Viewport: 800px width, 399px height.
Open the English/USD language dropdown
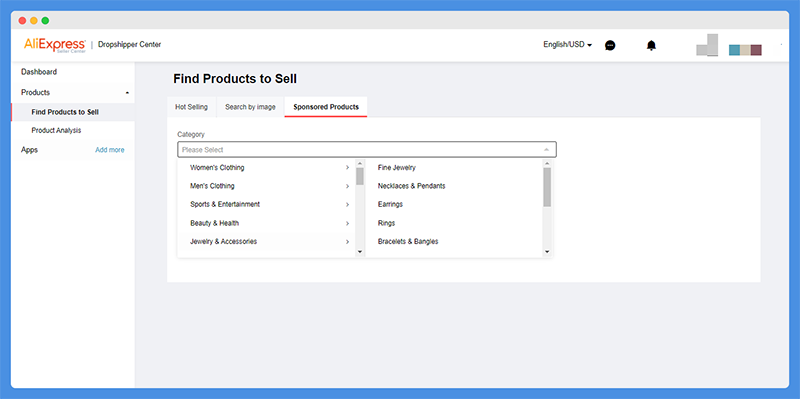567,45
